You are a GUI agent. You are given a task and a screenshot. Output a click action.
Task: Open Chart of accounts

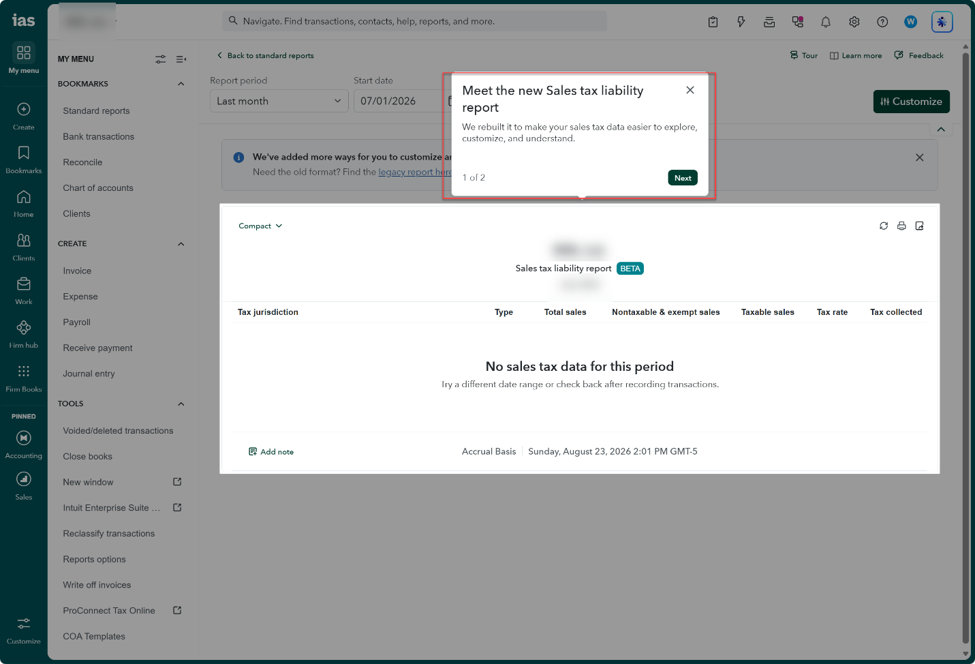click(x=98, y=188)
